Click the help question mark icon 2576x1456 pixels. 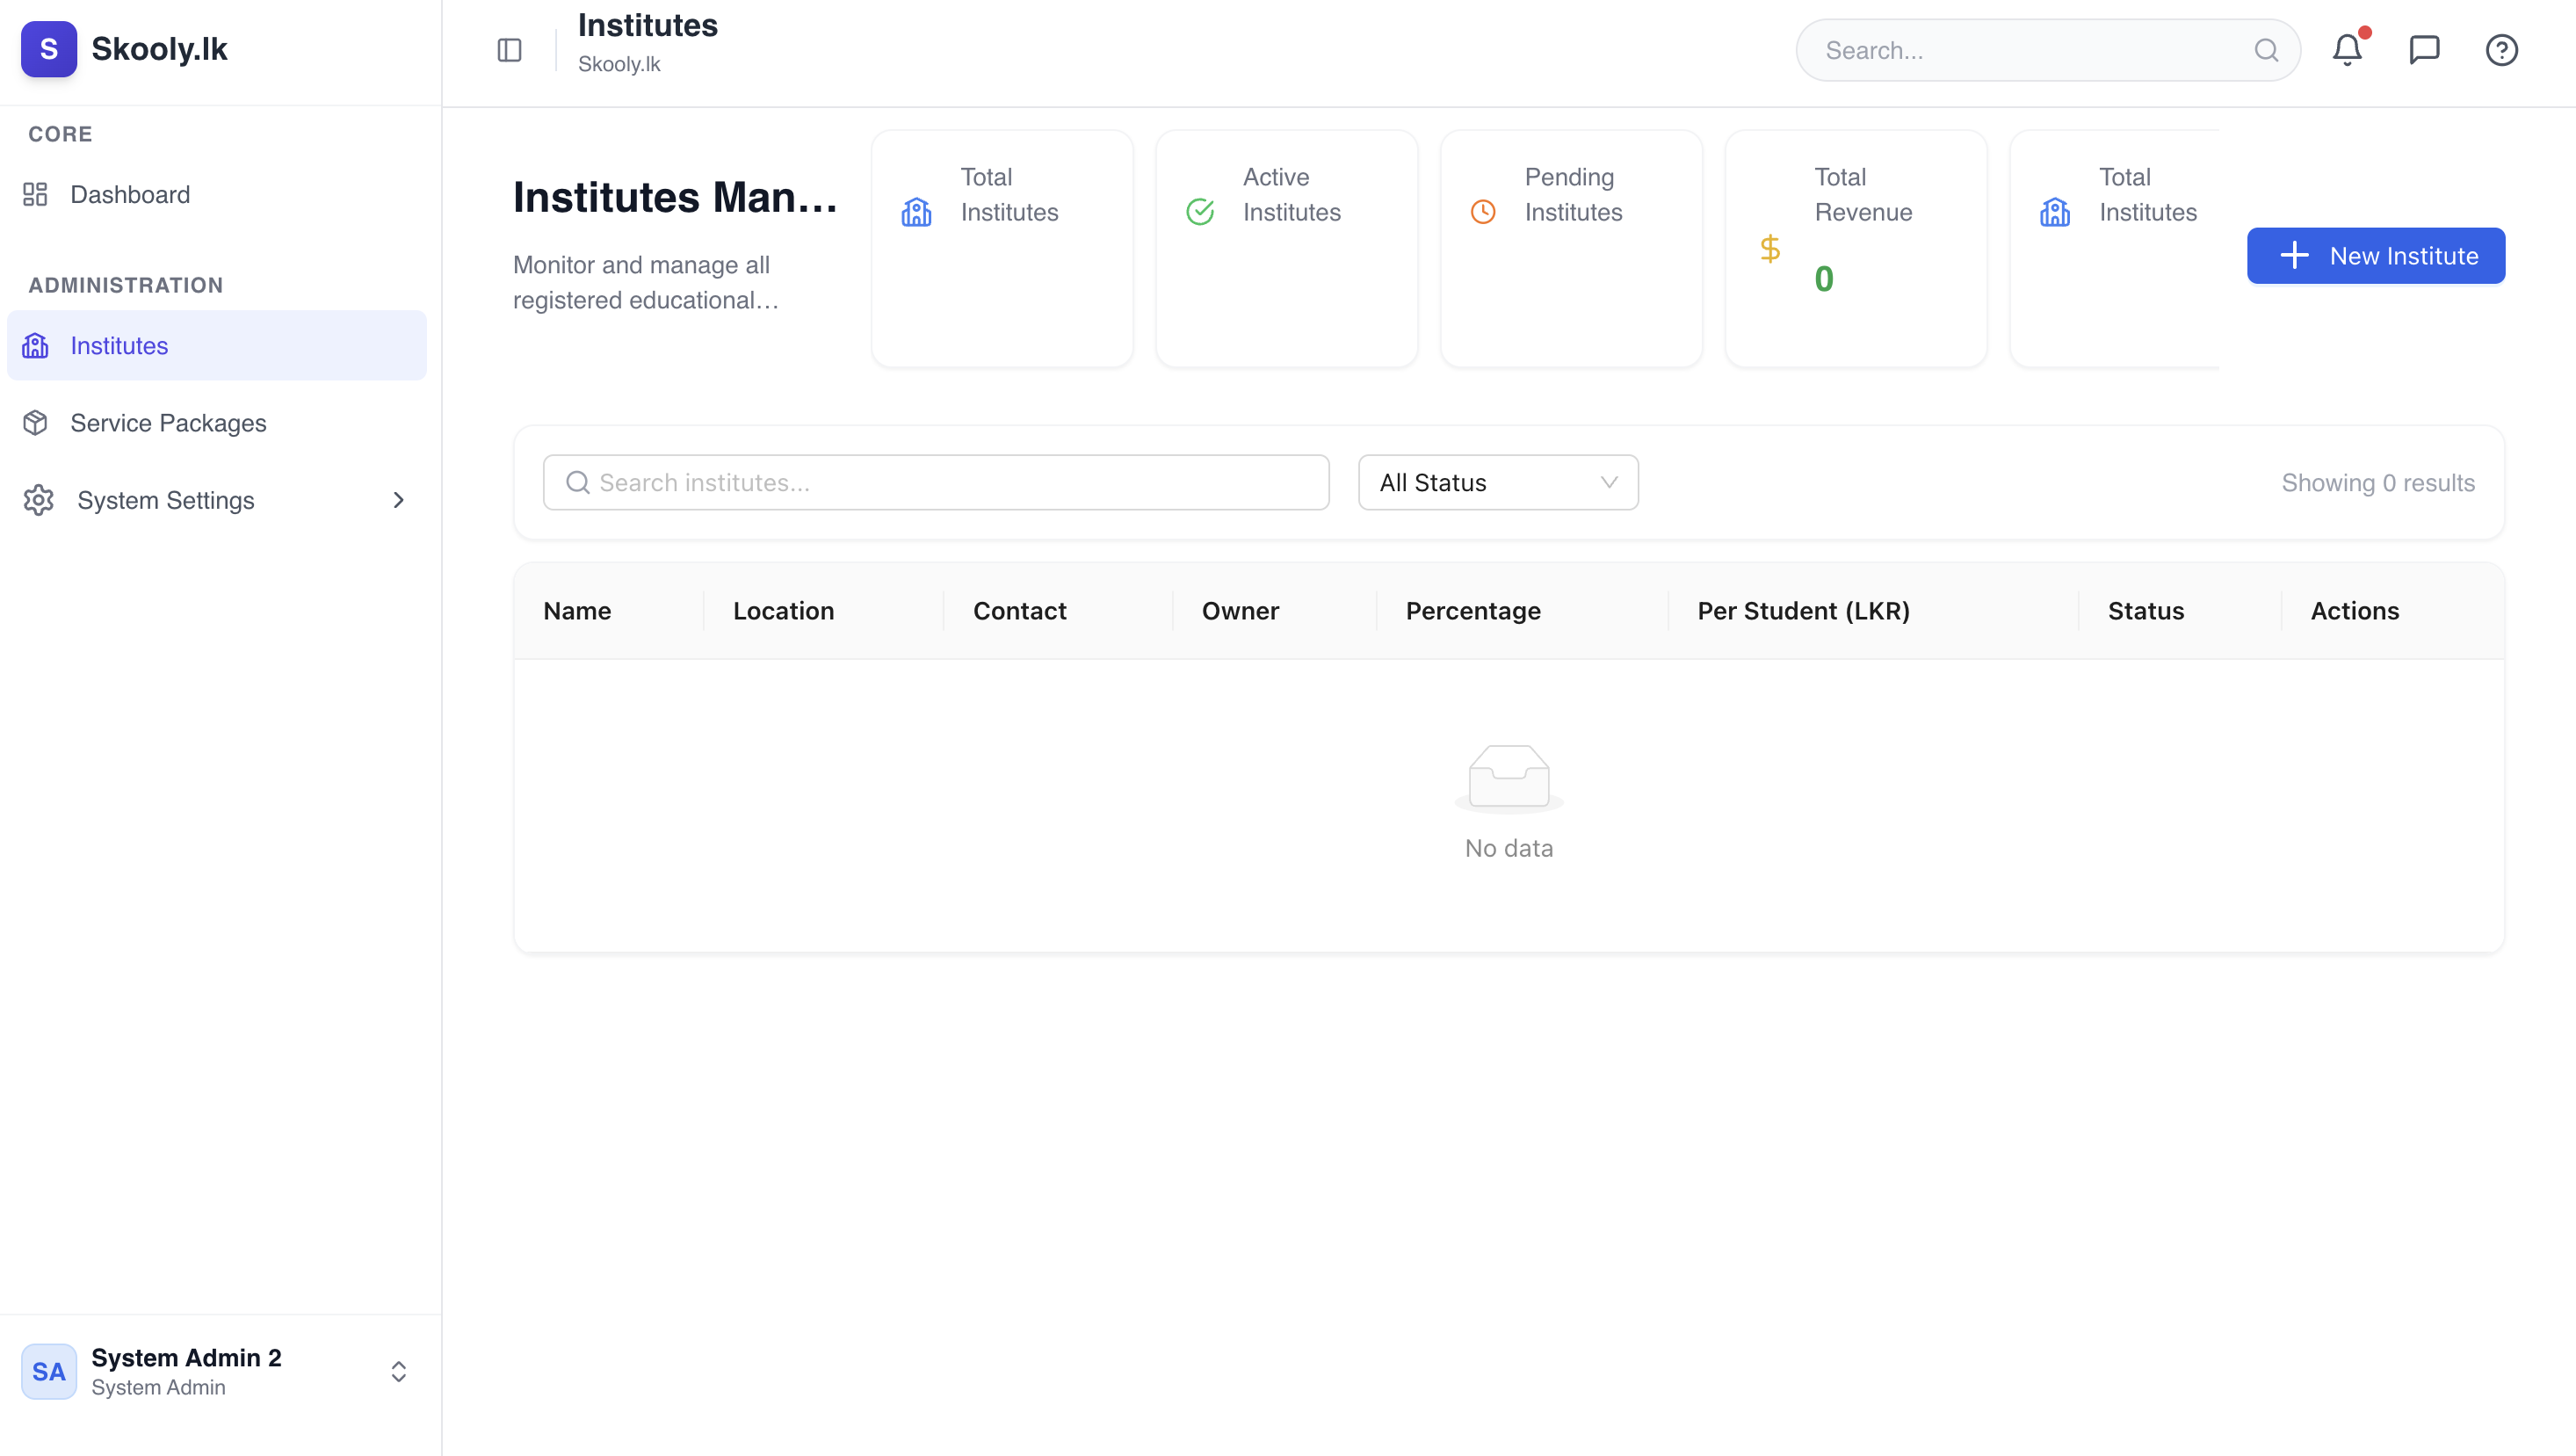[2501, 49]
